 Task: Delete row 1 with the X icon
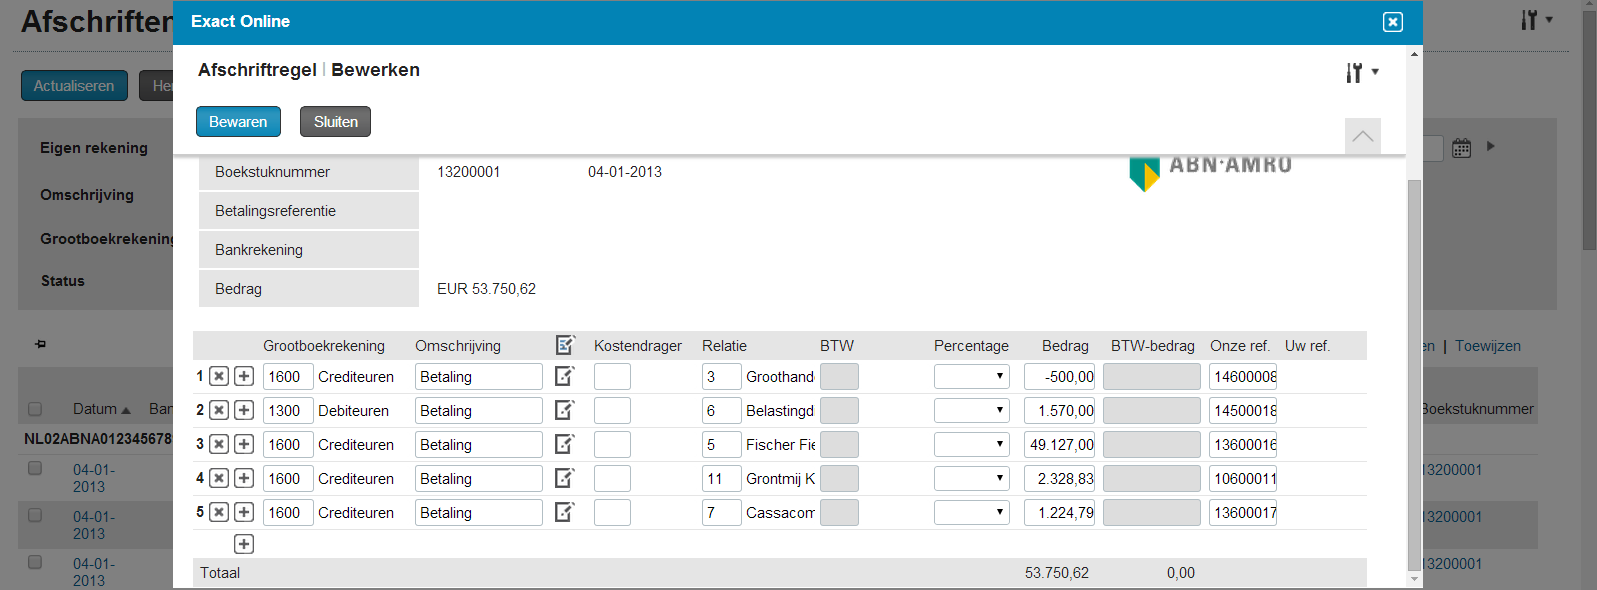219,377
